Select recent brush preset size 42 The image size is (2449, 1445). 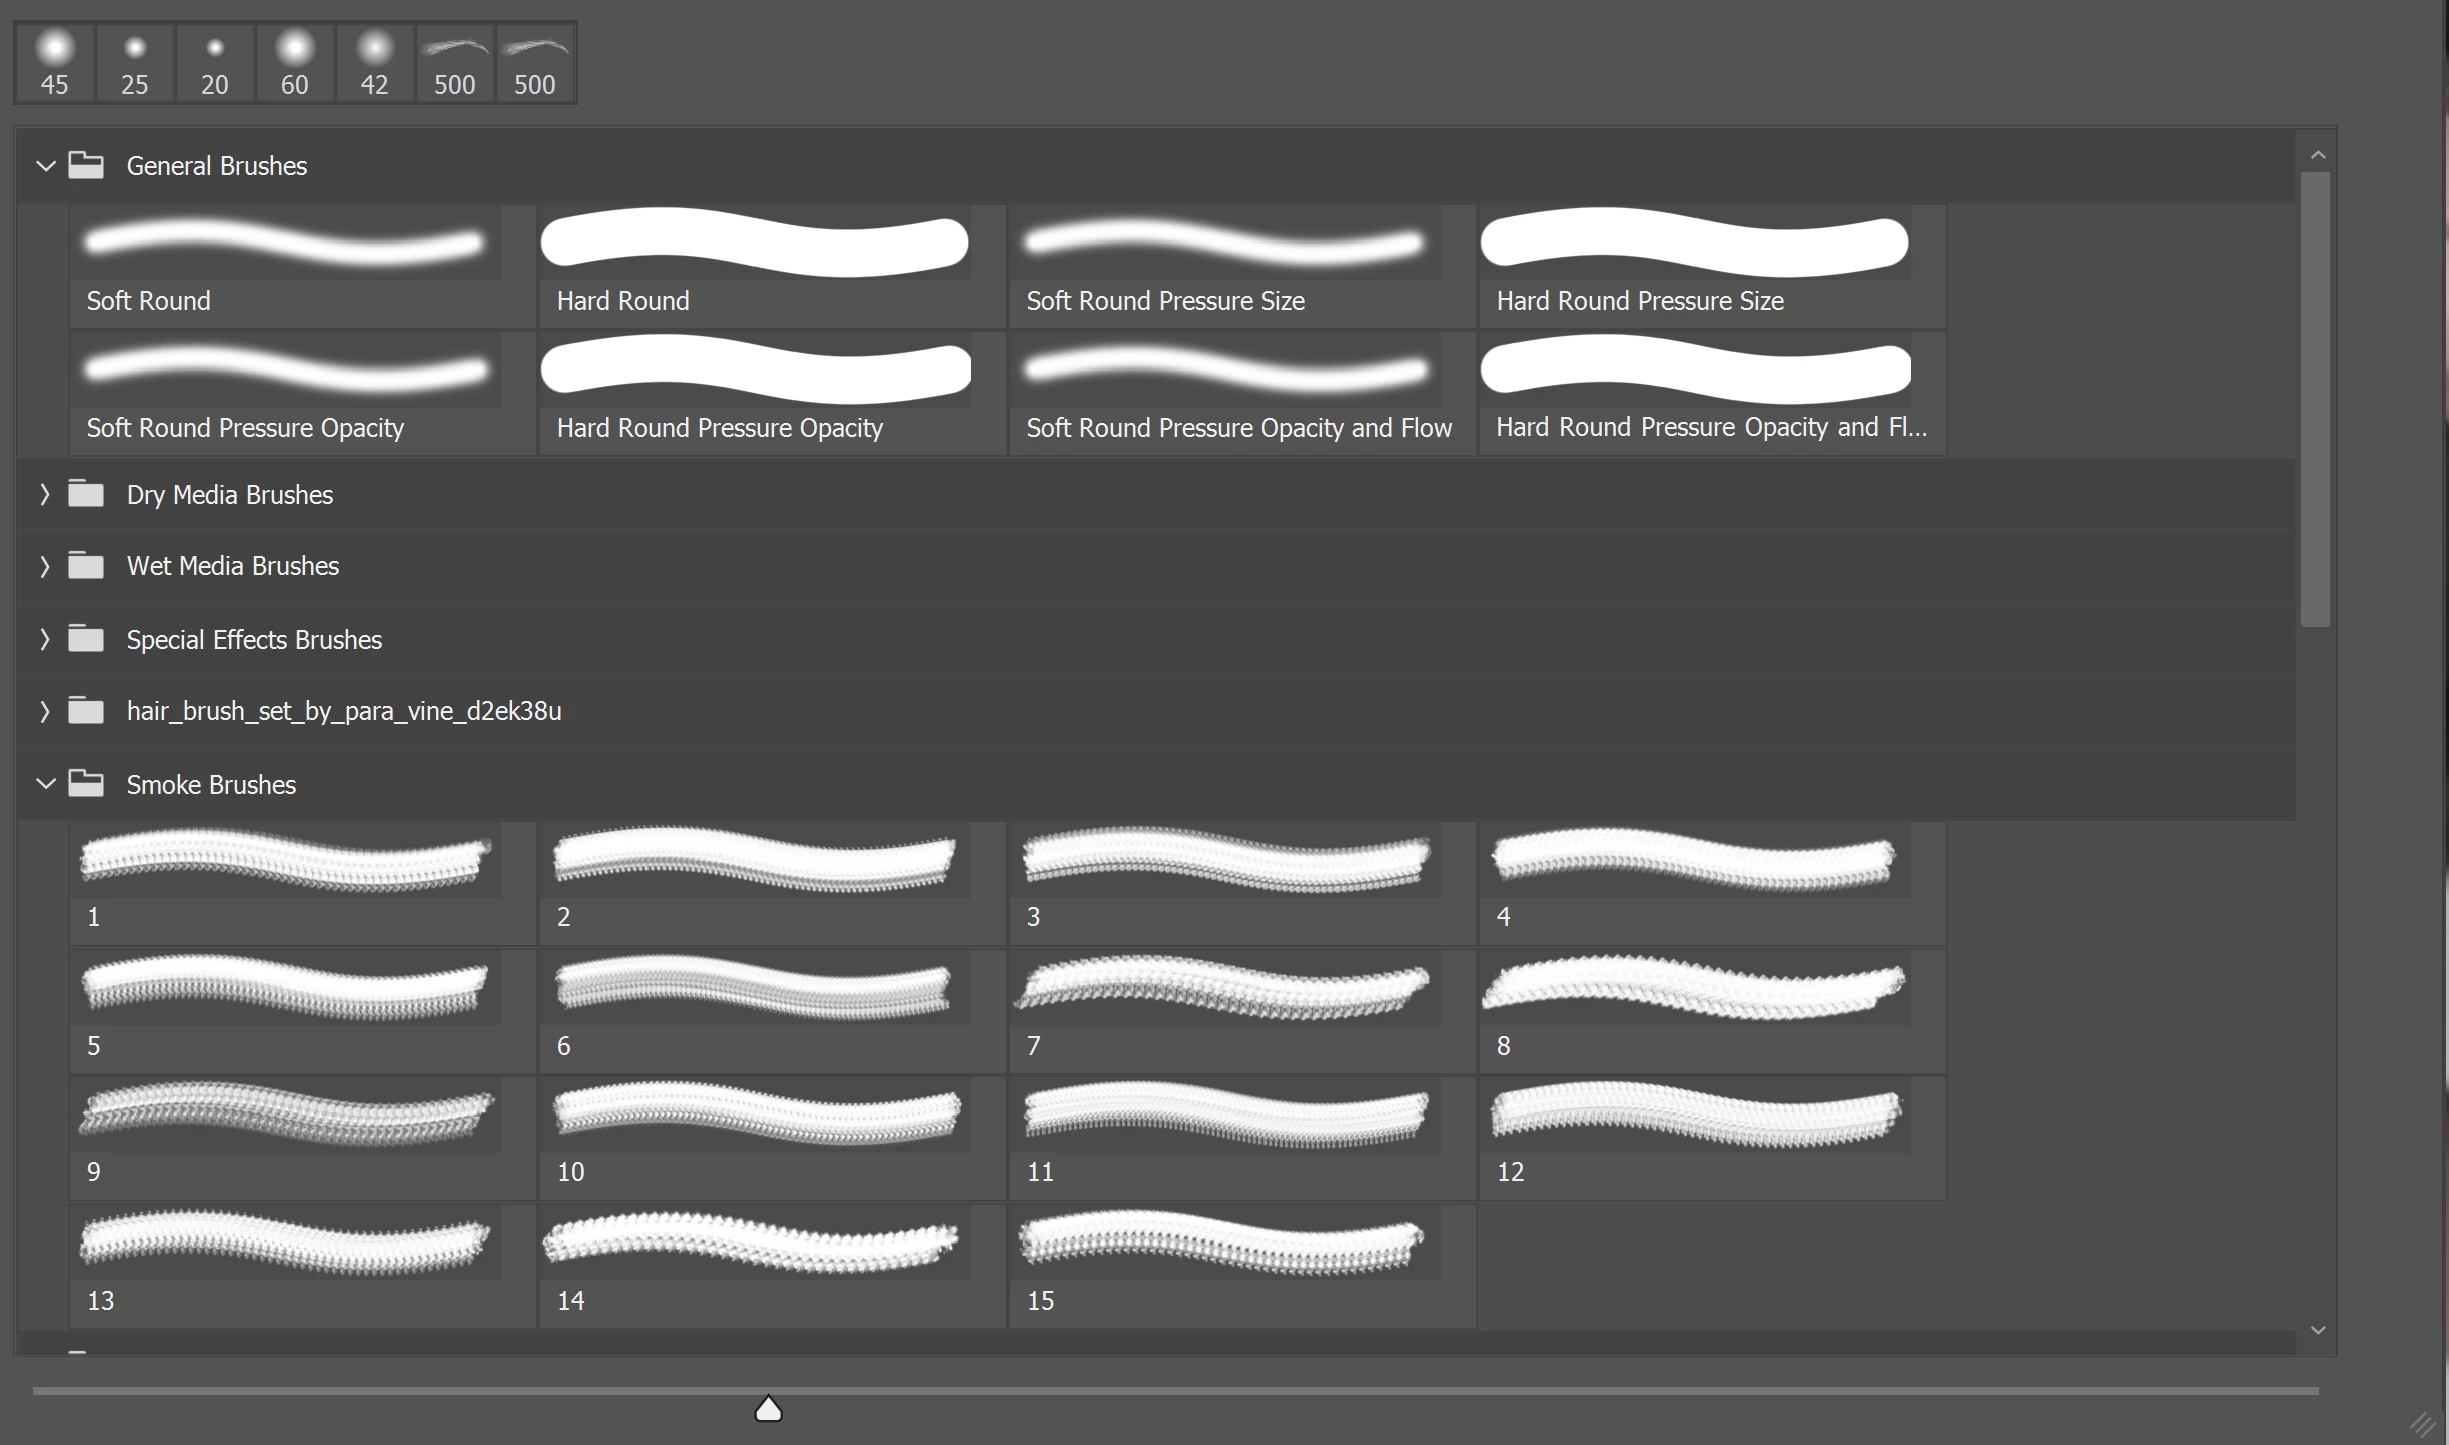coord(375,63)
